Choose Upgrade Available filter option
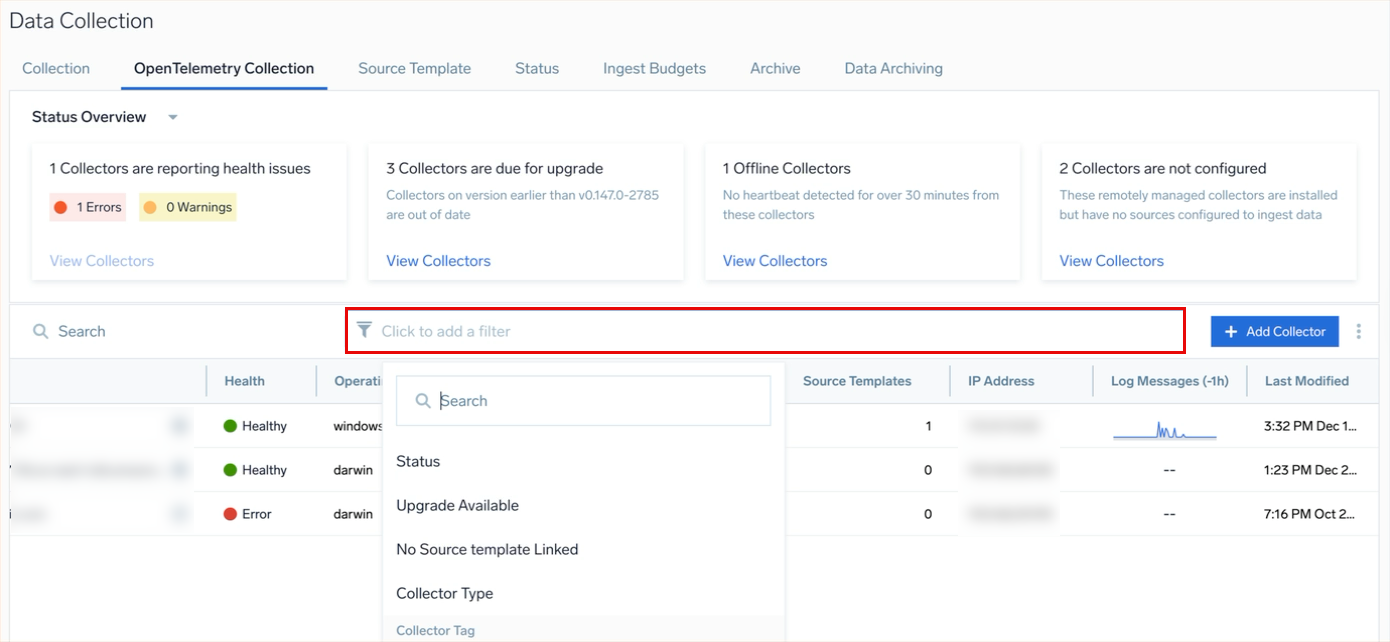The width and height of the screenshot is (1390, 642). click(x=457, y=506)
